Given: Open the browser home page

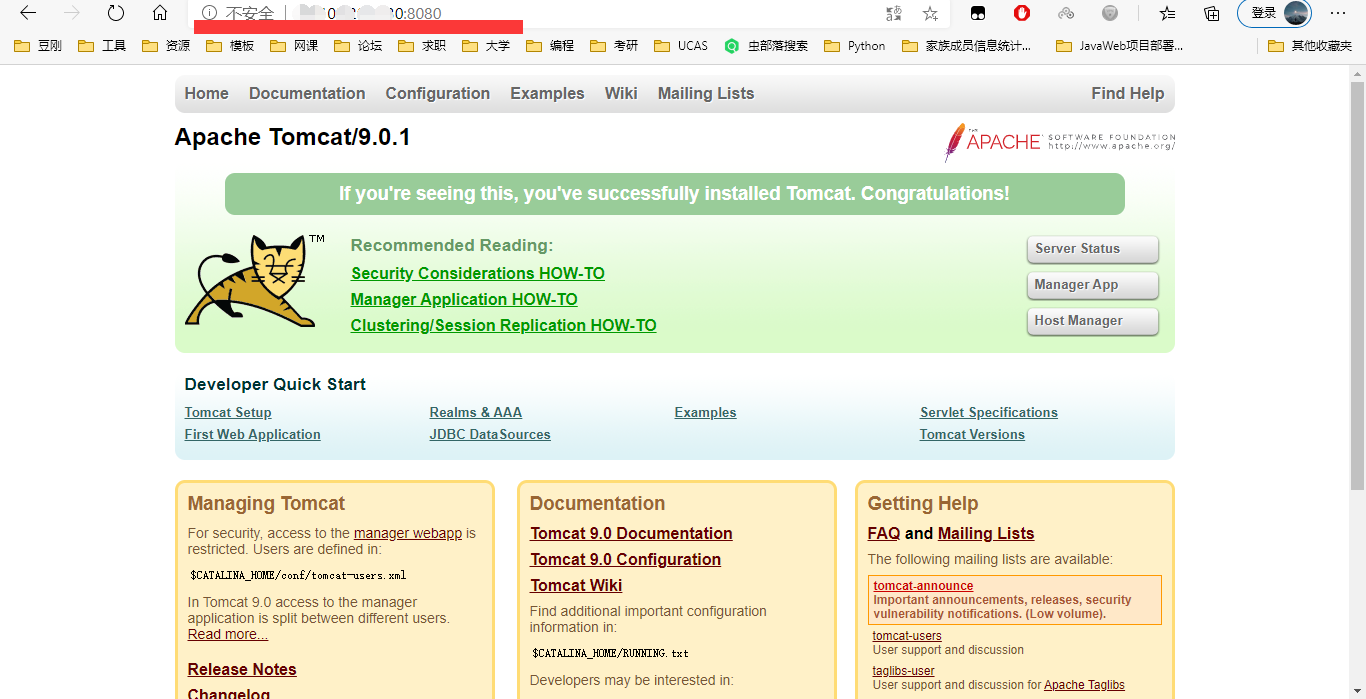Looking at the screenshot, I should coord(160,13).
